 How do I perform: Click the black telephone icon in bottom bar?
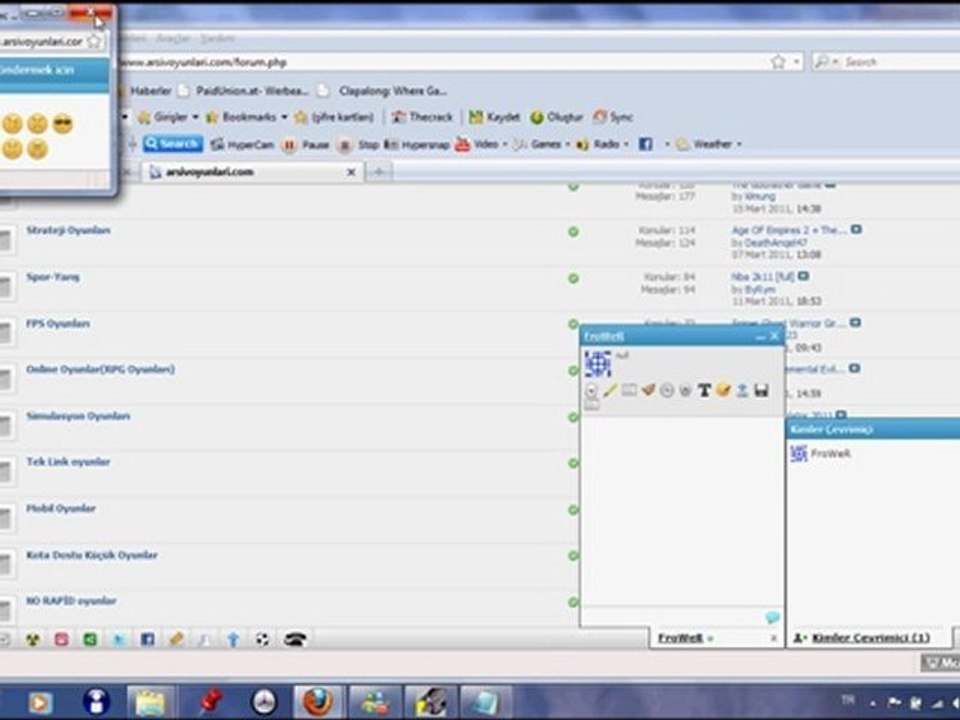295,640
